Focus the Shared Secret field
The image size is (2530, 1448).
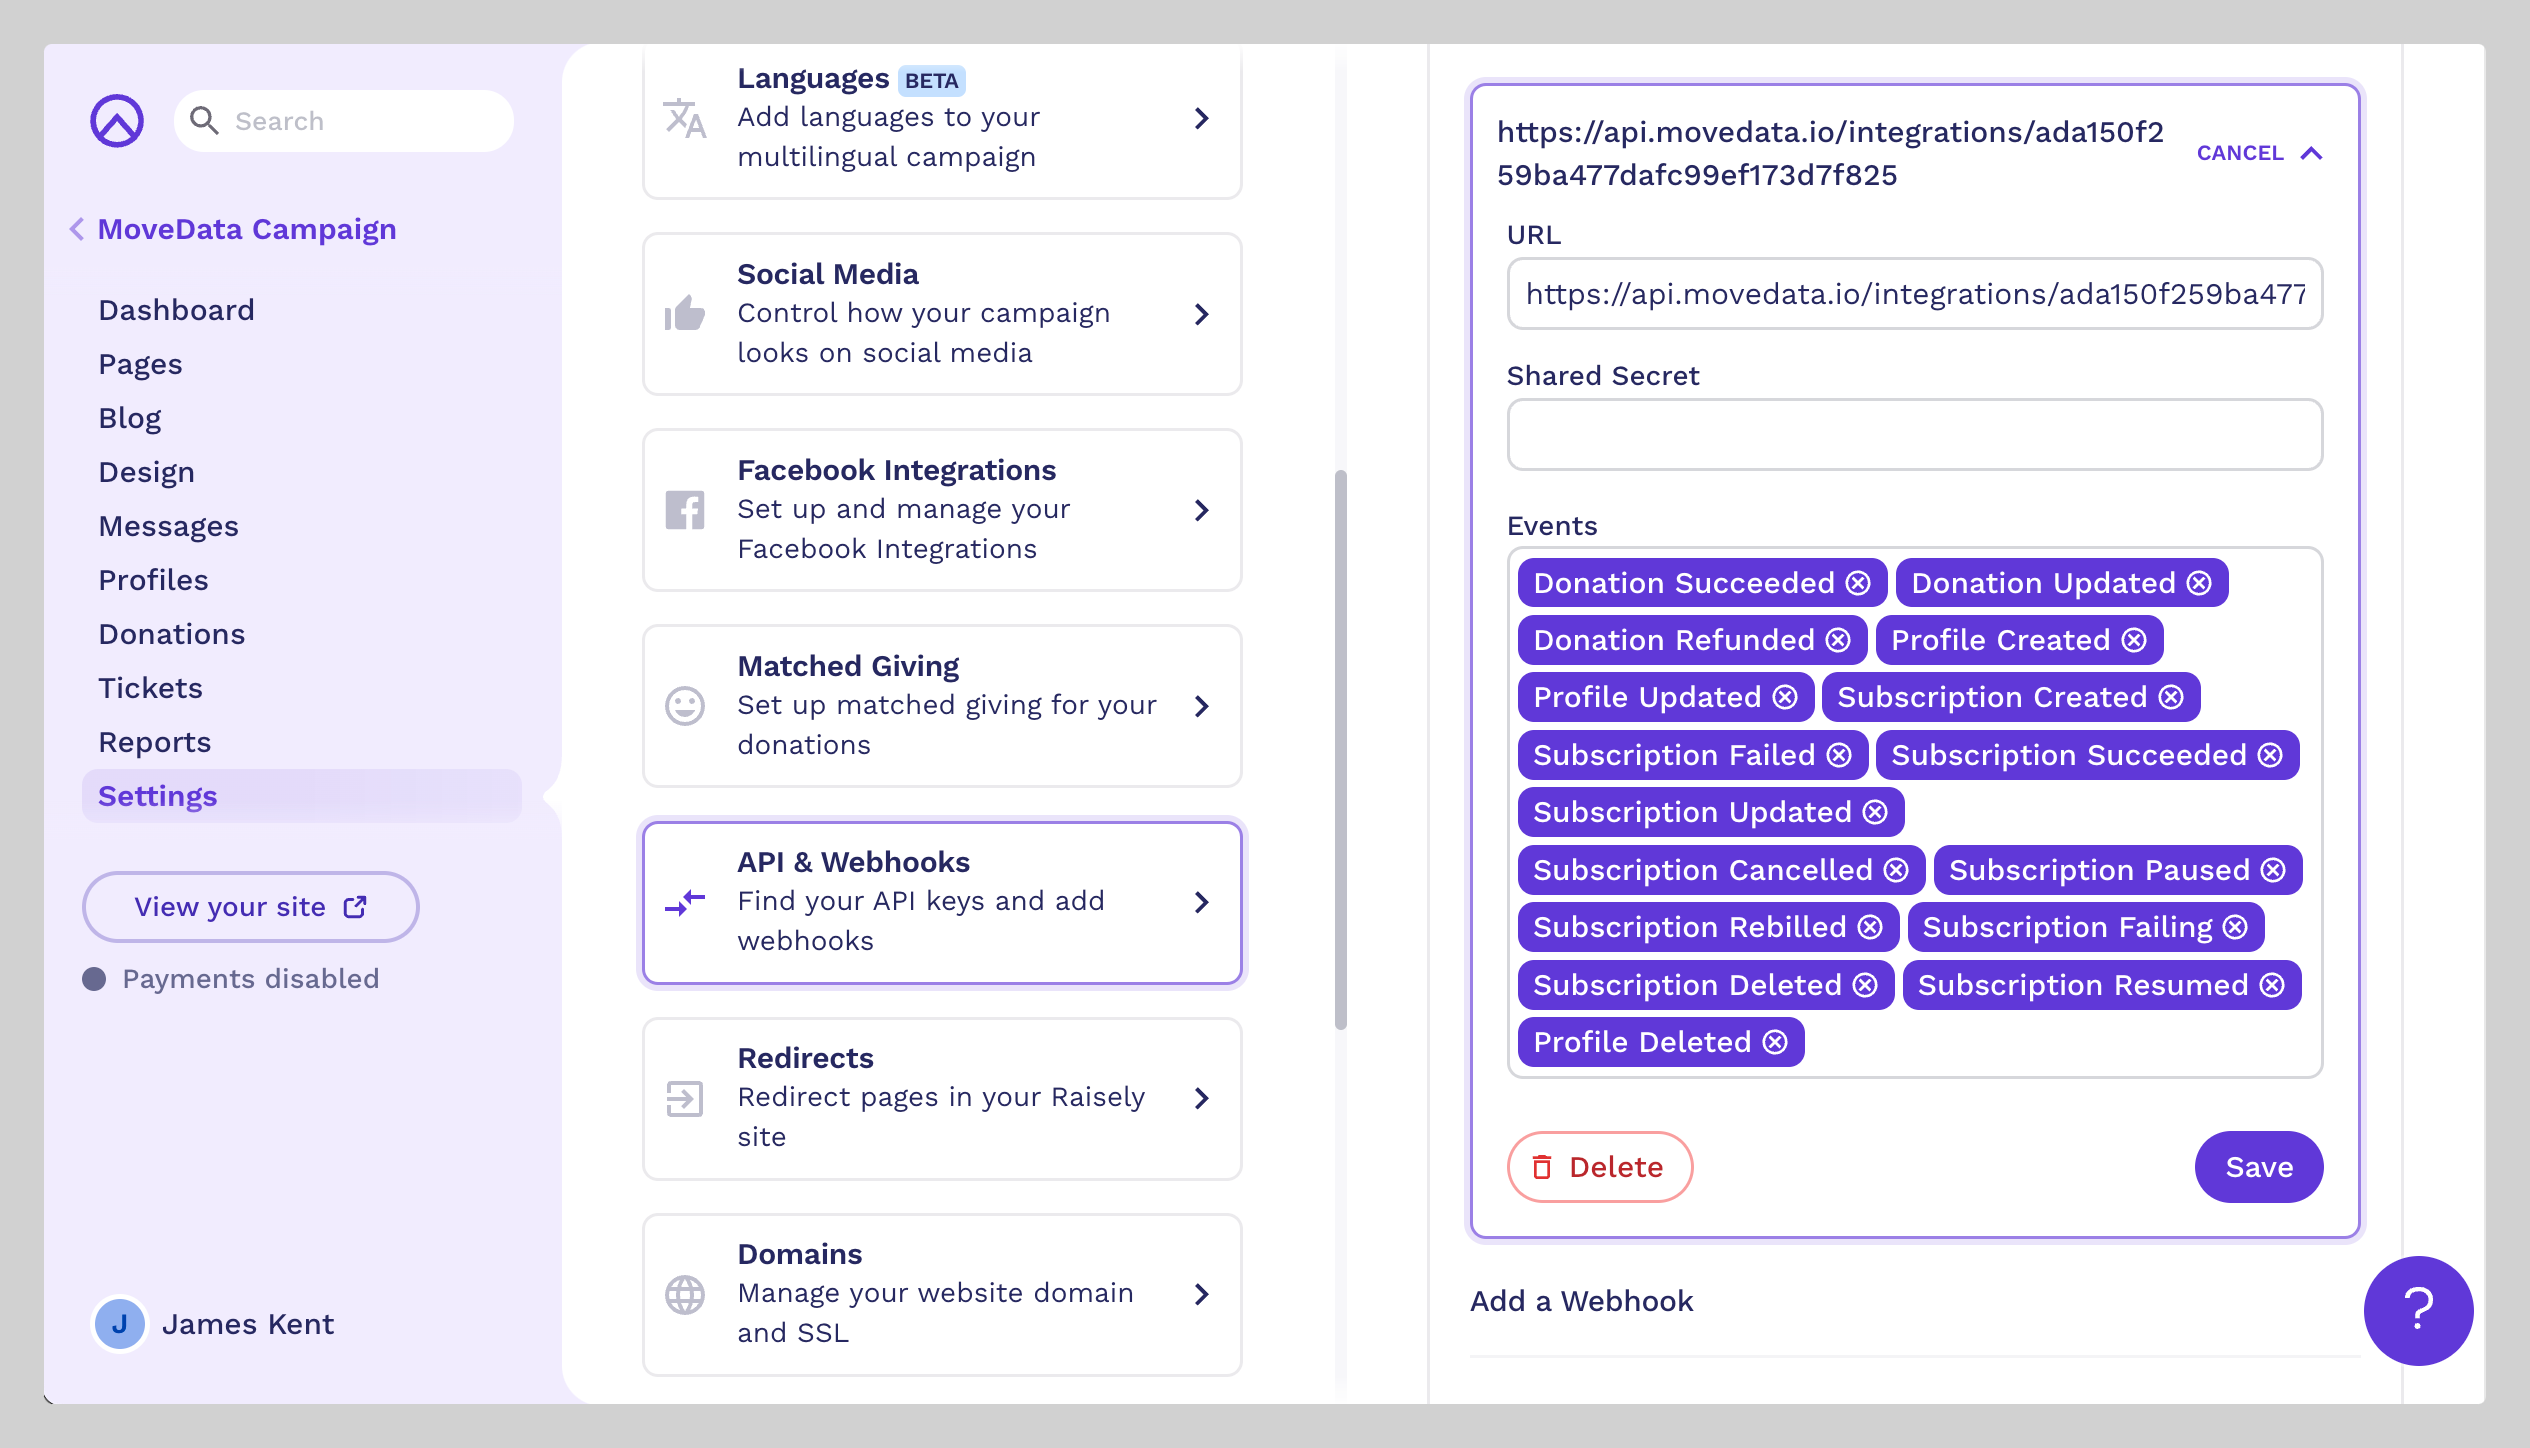point(1914,435)
